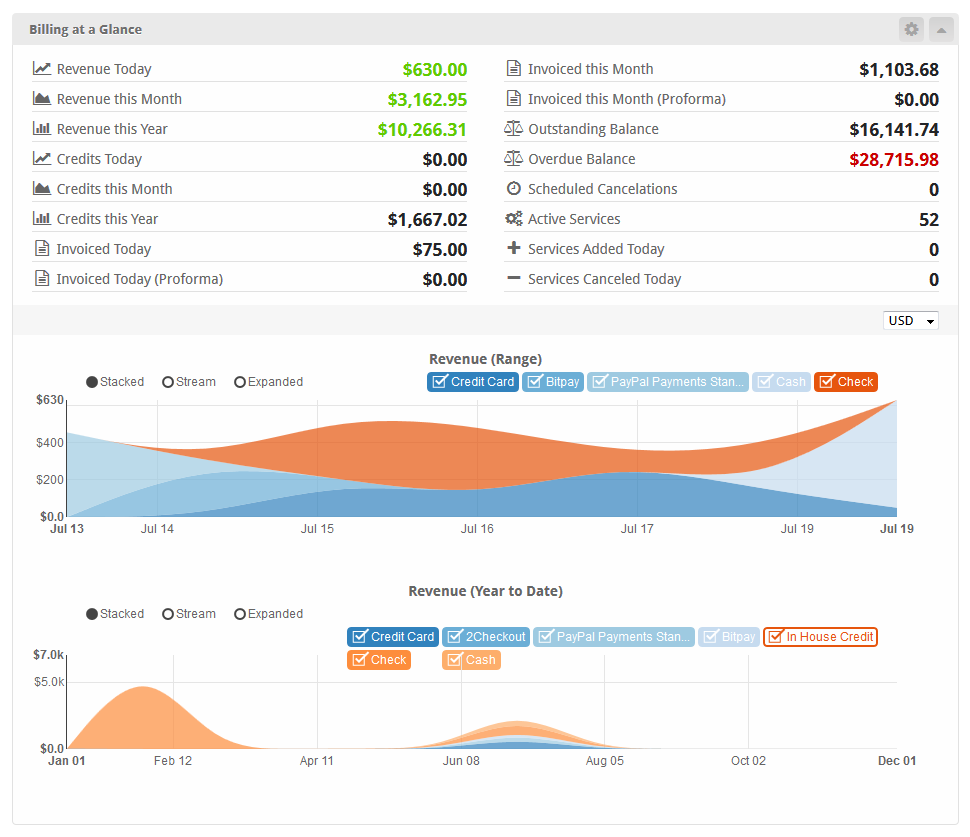This screenshot has height=837, width=970.
Task: Open widget settings gear icon
Action: pyautogui.click(x=911, y=29)
